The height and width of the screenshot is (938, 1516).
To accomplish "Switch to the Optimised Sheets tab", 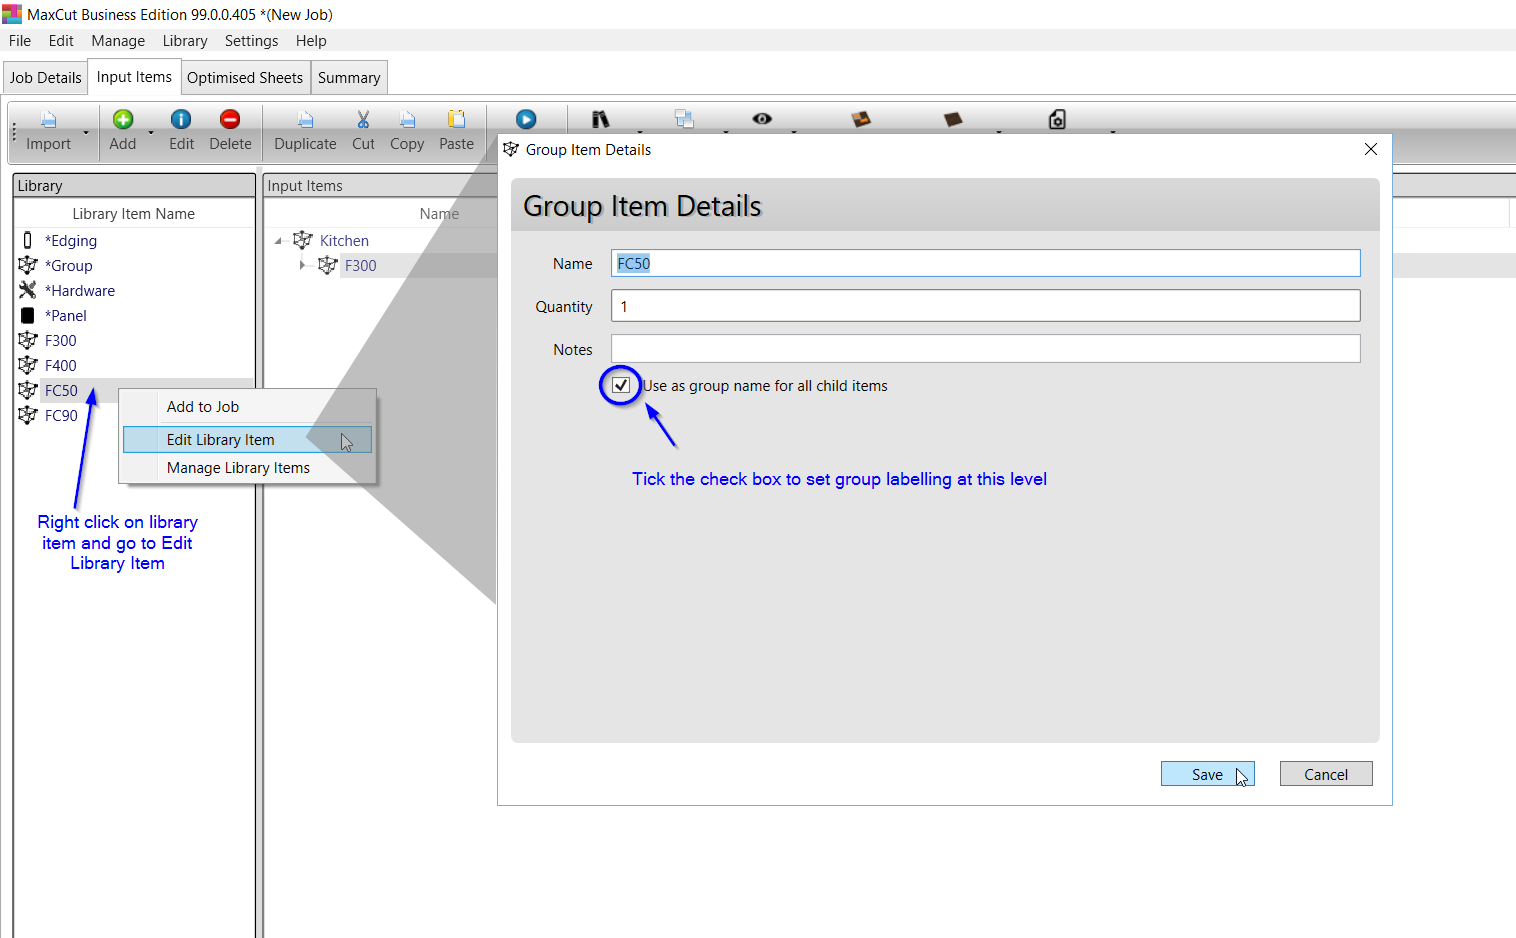I will click(245, 78).
